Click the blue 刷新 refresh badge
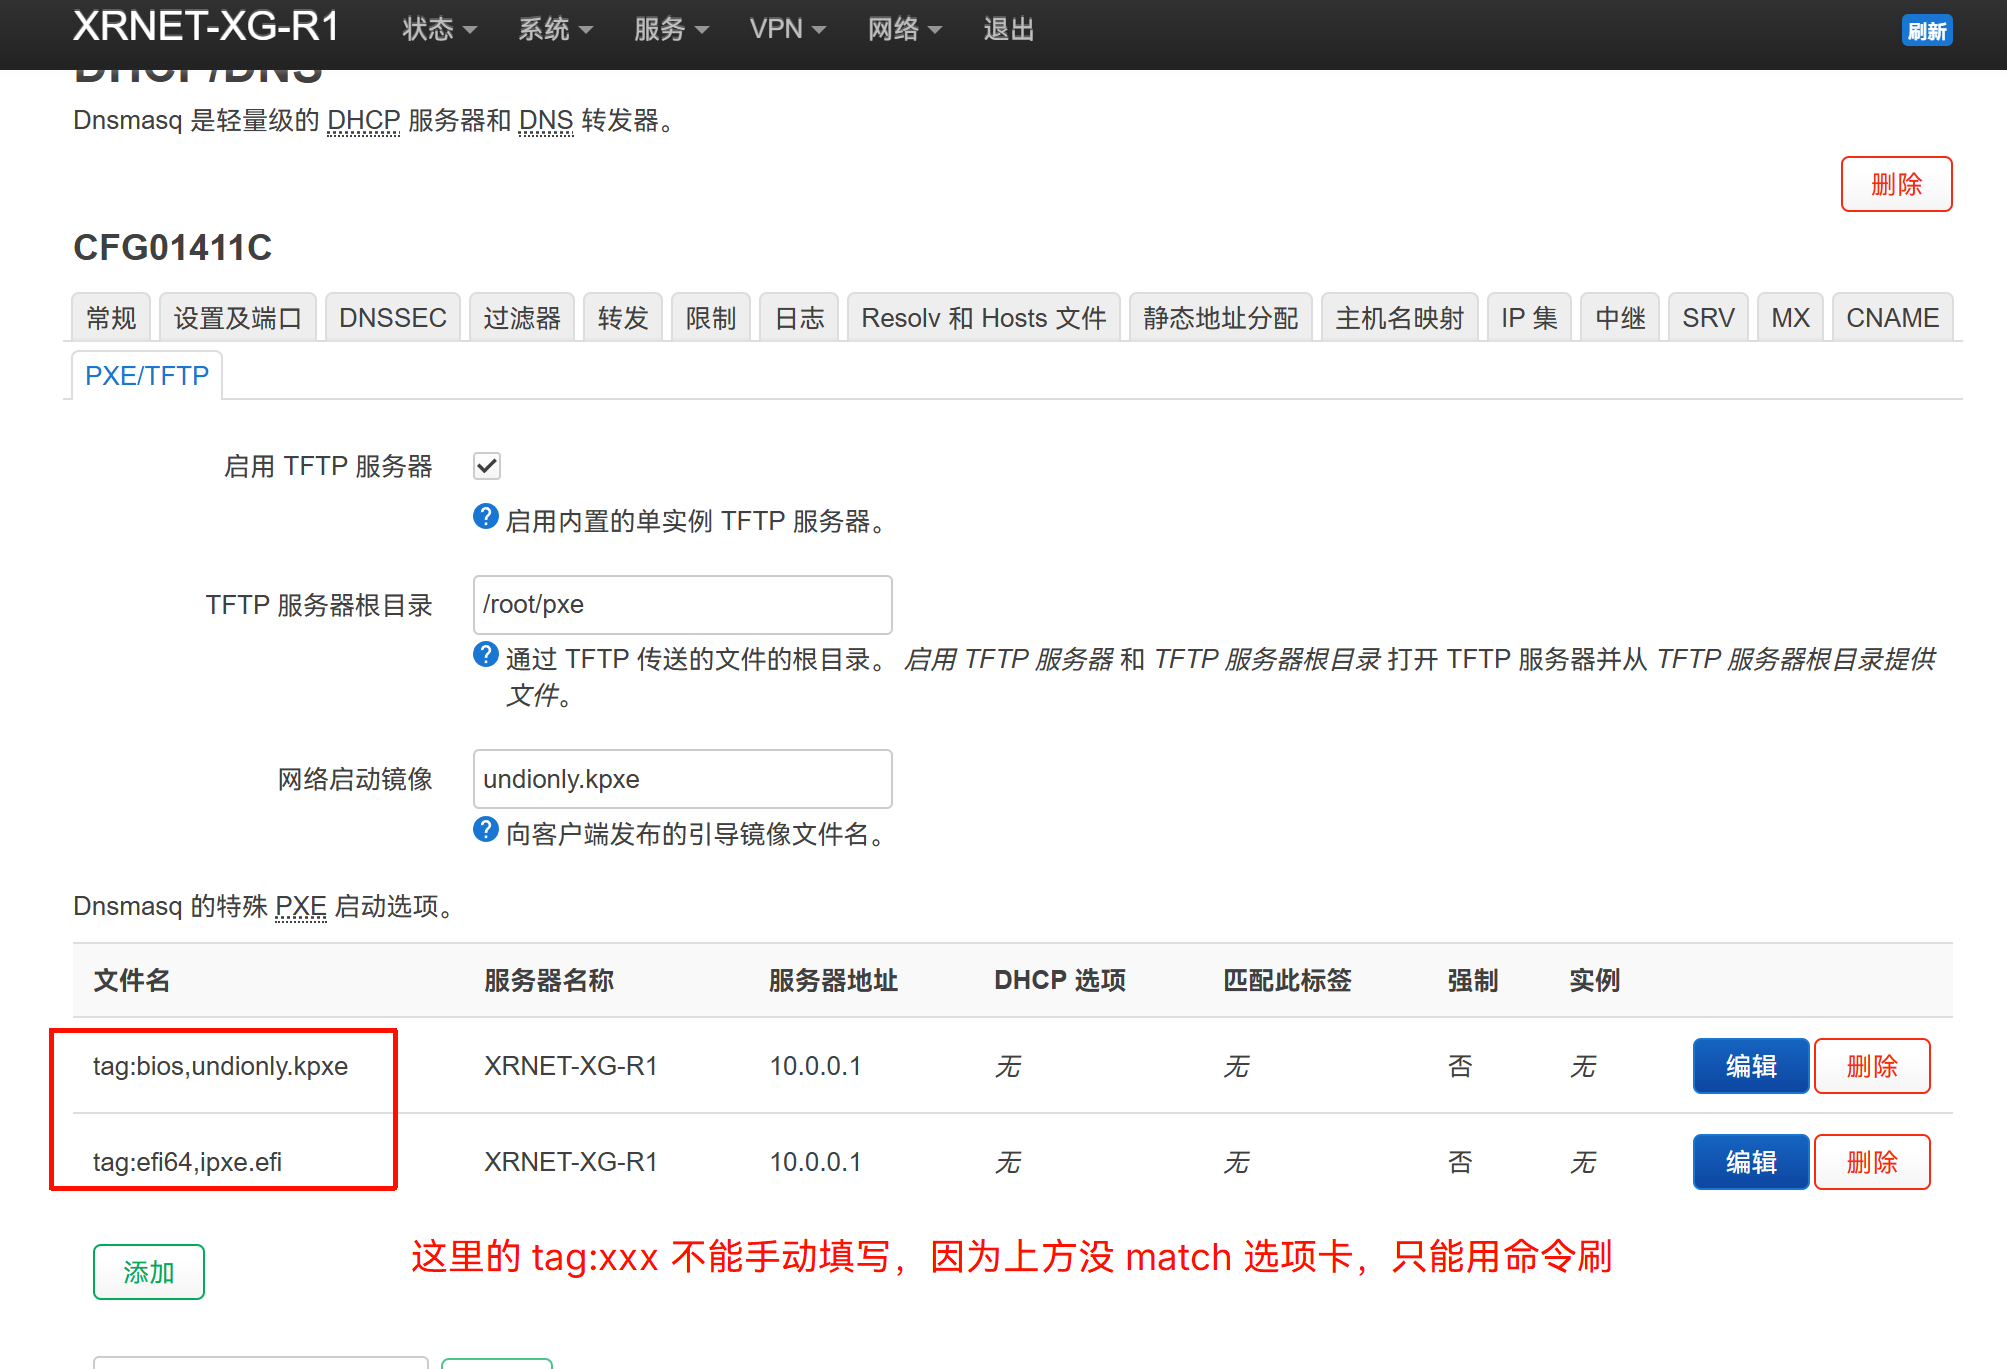This screenshot has width=2007, height=1369. pyautogui.click(x=1926, y=30)
